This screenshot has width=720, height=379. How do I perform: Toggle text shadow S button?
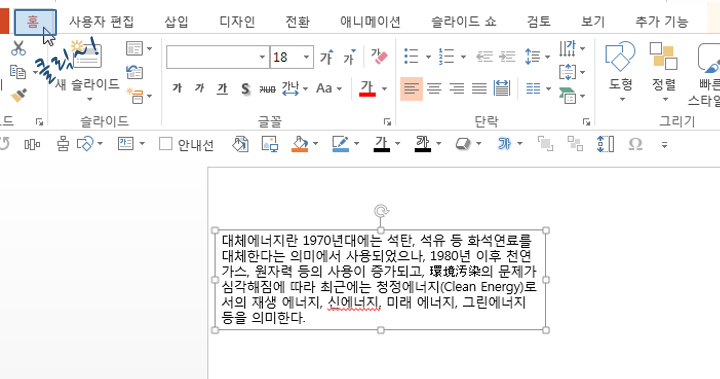[246, 88]
